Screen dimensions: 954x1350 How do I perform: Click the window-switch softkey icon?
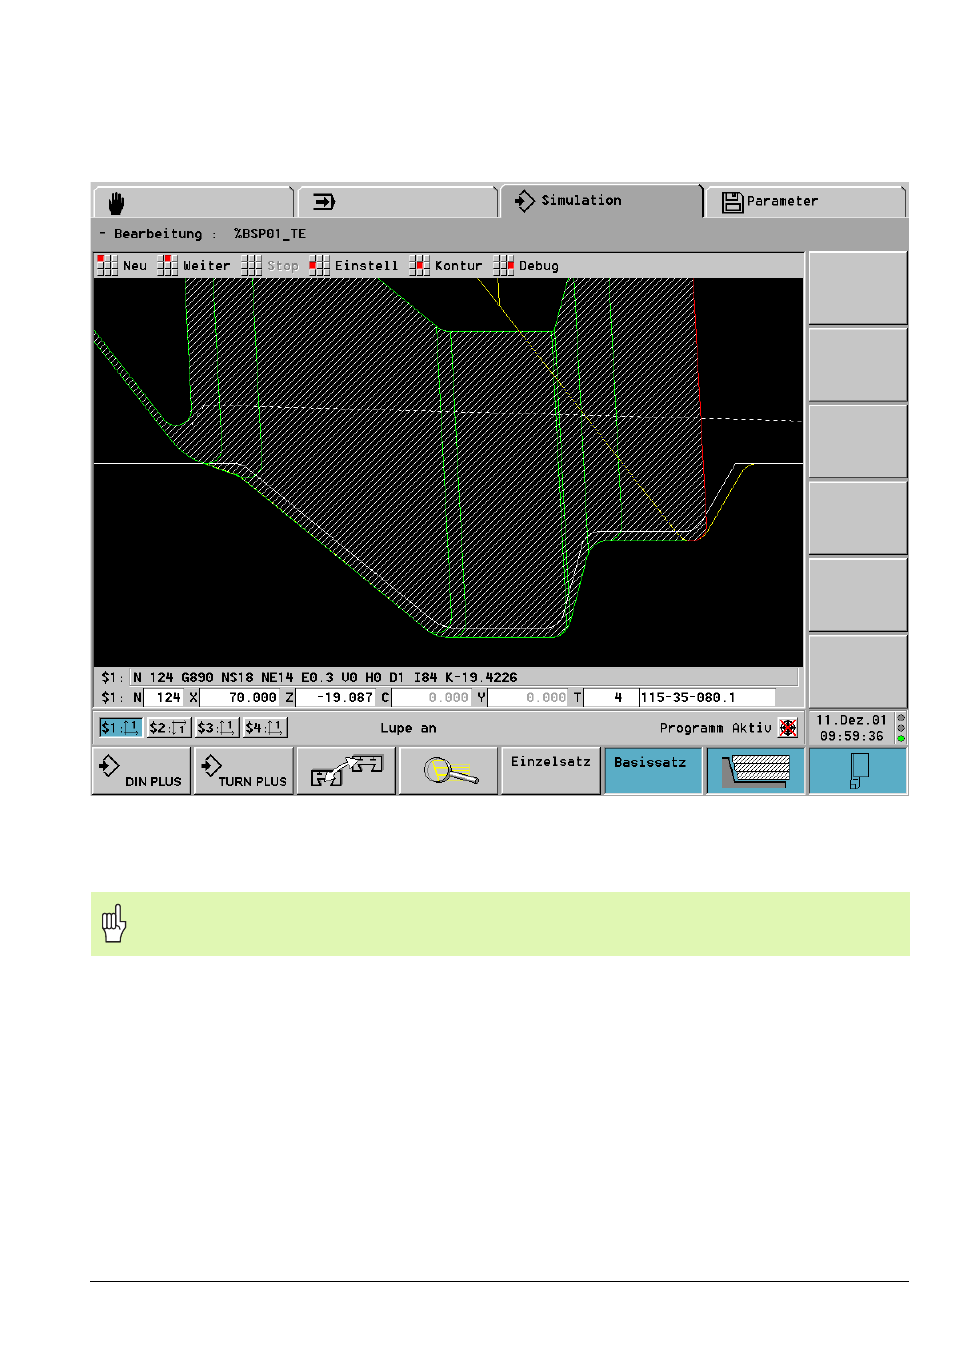click(x=346, y=771)
